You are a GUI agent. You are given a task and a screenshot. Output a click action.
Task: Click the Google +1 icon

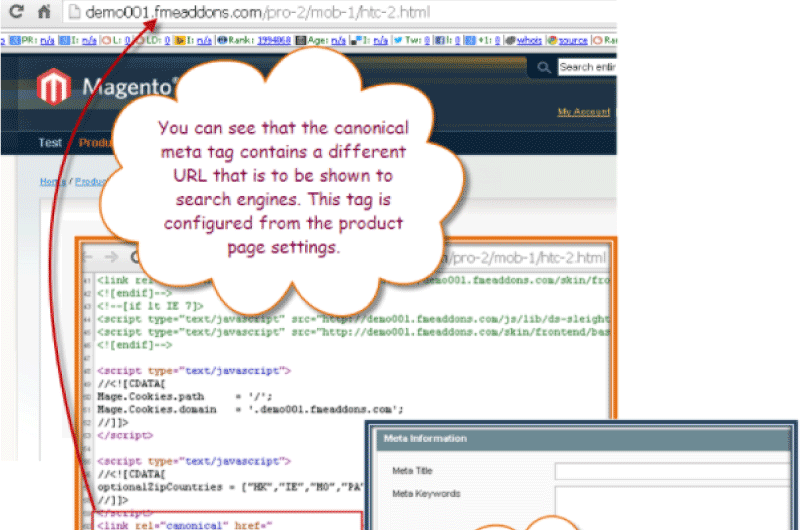point(470,40)
